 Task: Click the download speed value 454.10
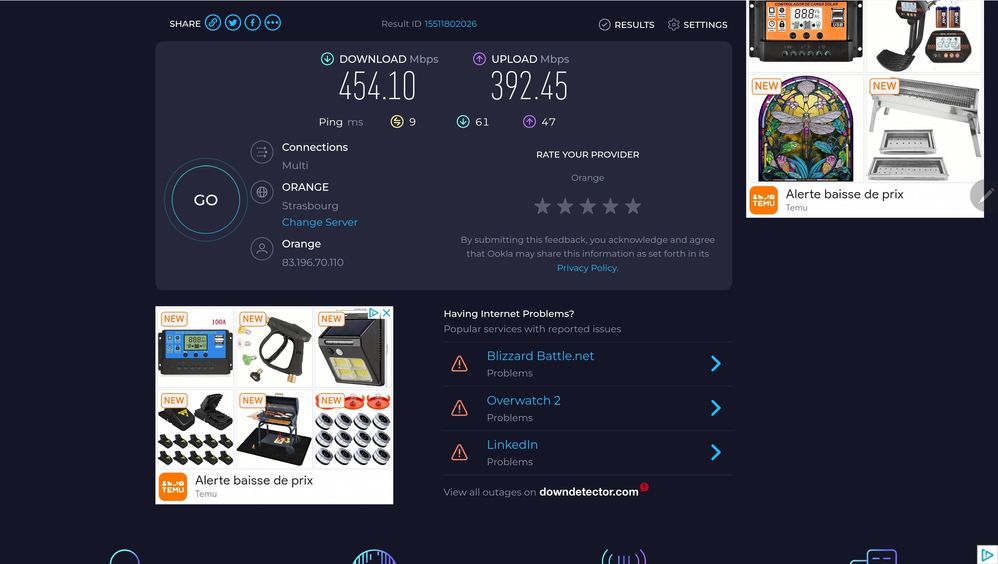tap(377, 86)
